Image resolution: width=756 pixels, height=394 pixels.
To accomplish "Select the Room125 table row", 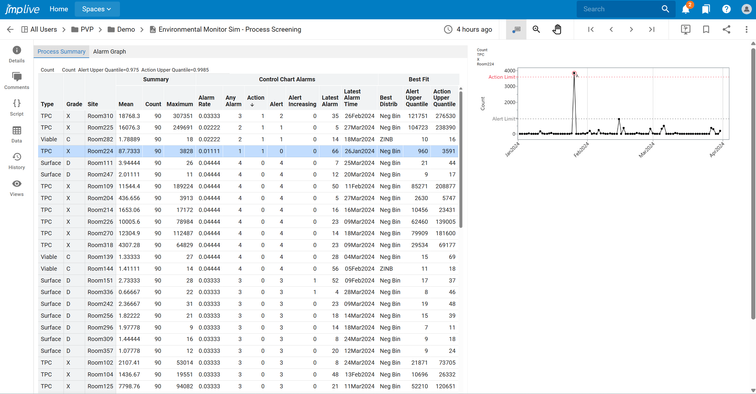I will [x=248, y=386].
